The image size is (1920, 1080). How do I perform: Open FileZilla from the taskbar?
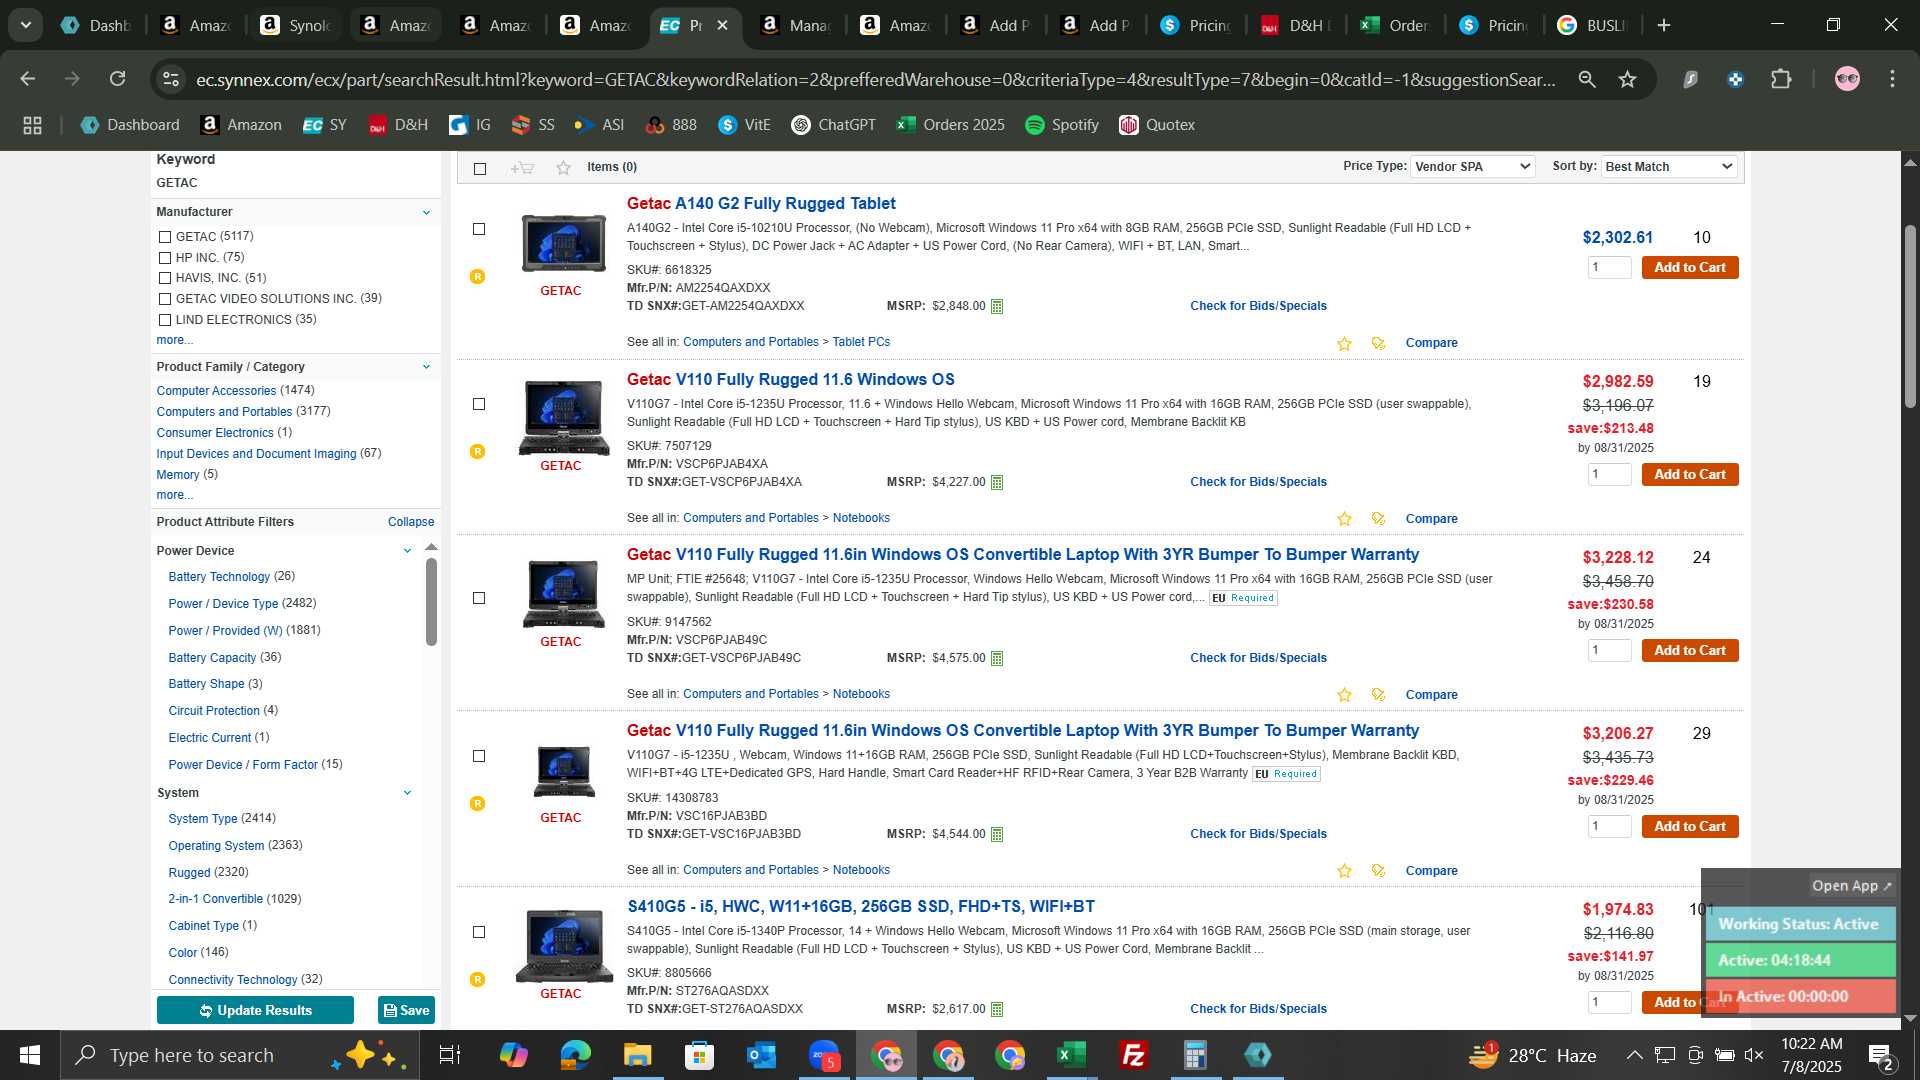click(1133, 1055)
